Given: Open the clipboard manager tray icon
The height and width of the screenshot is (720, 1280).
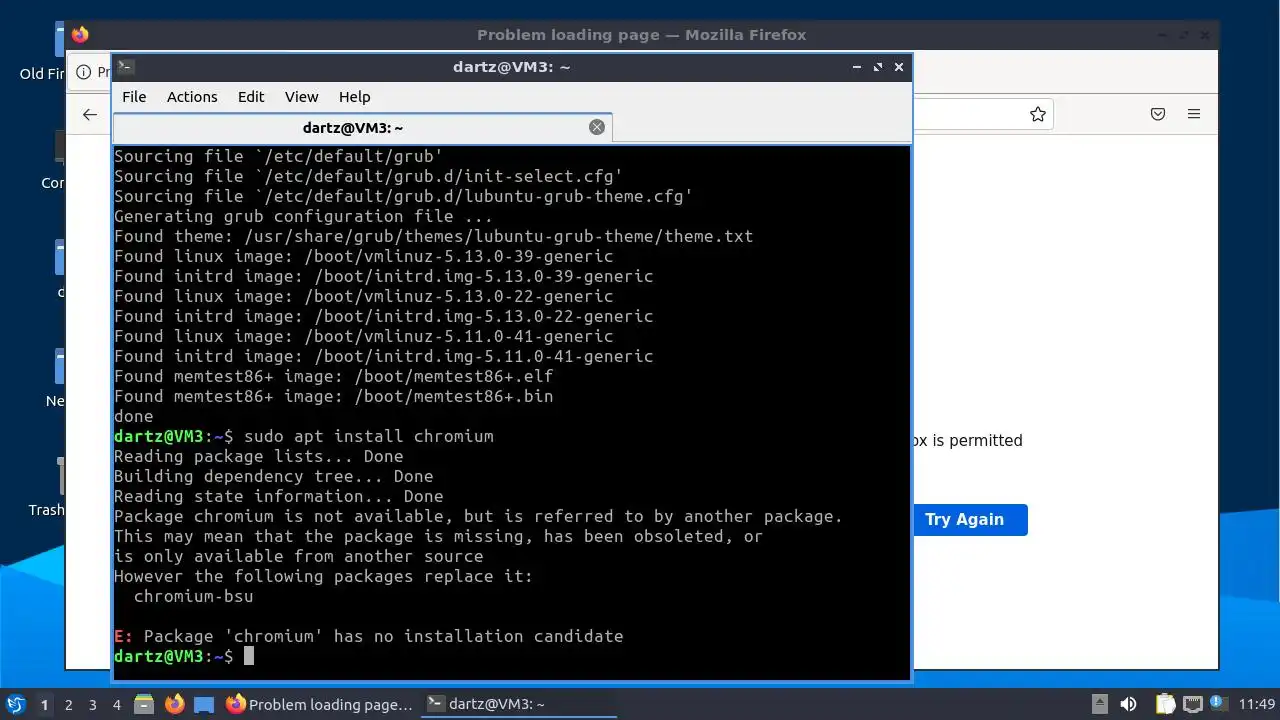Looking at the screenshot, I should 1165,704.
